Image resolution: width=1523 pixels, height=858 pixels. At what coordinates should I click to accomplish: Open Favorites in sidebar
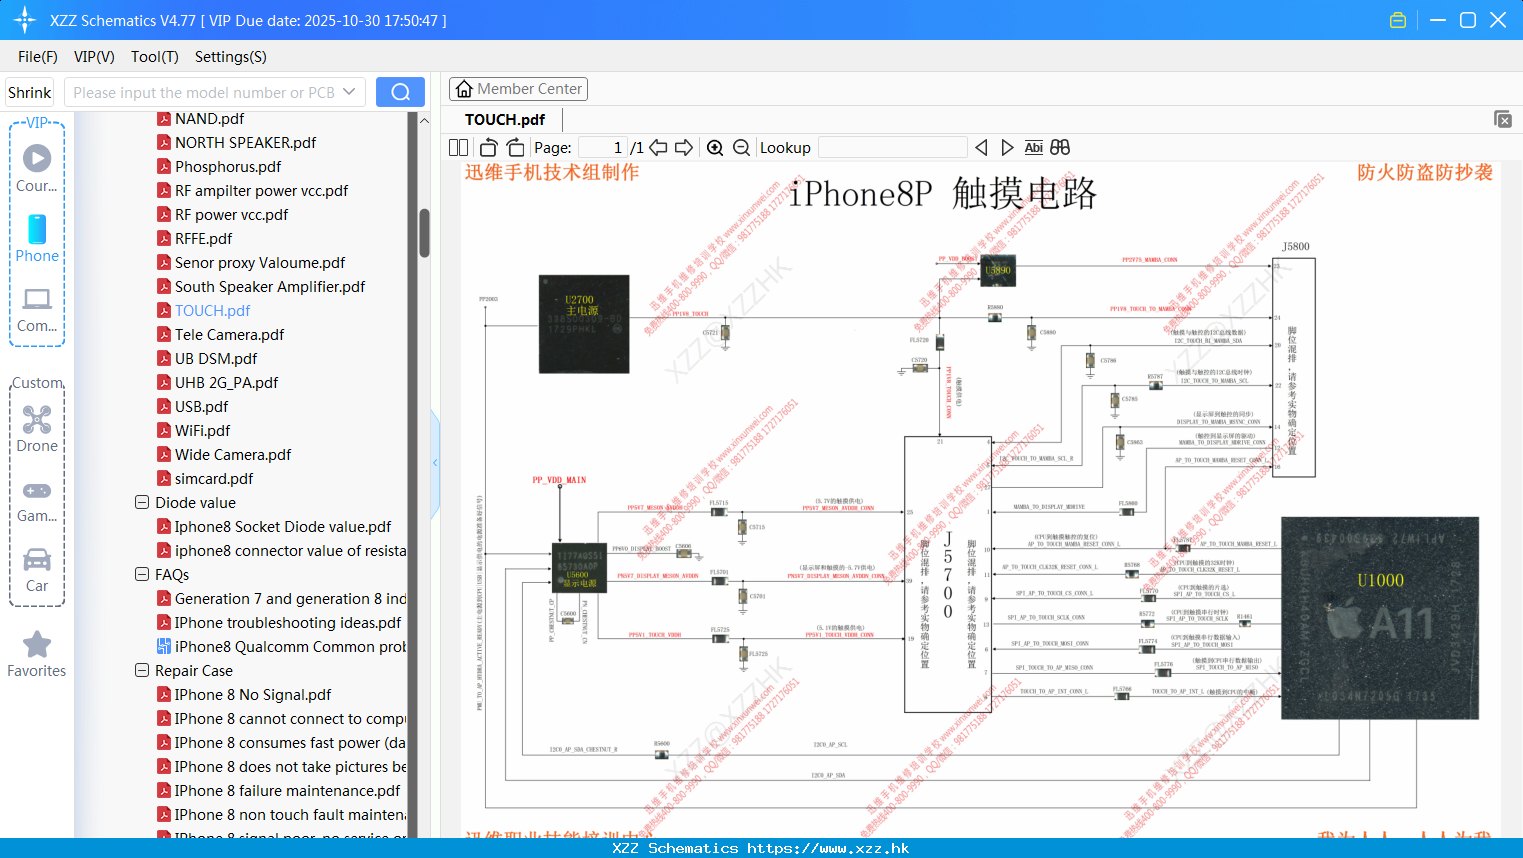click(x=37, y=655)
